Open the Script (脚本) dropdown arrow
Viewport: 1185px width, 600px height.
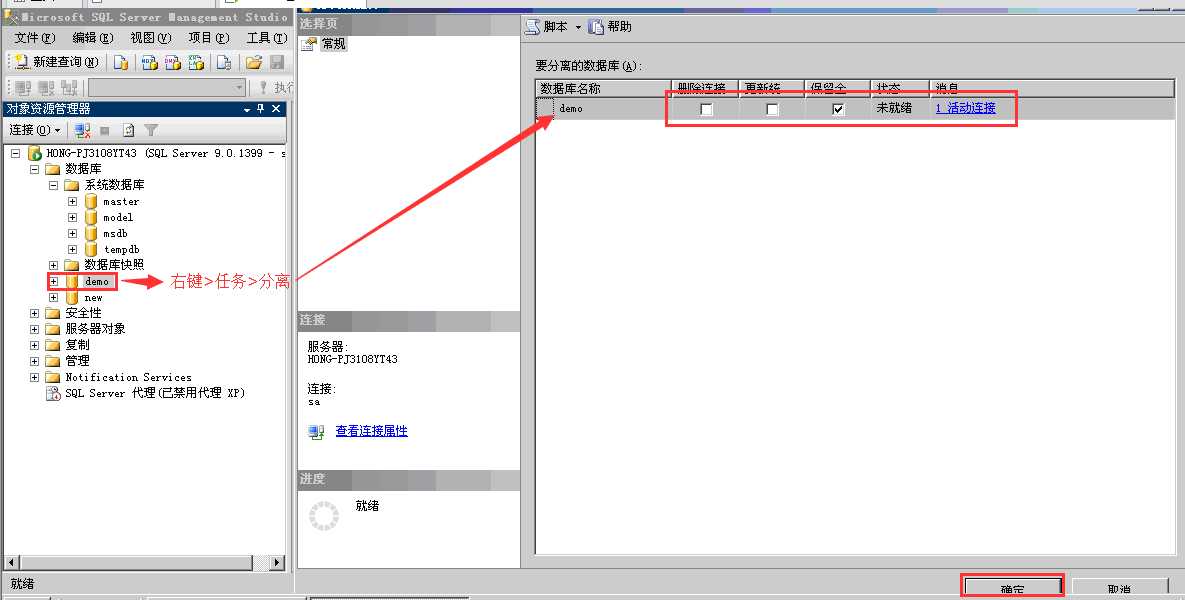tap(579, 27)
